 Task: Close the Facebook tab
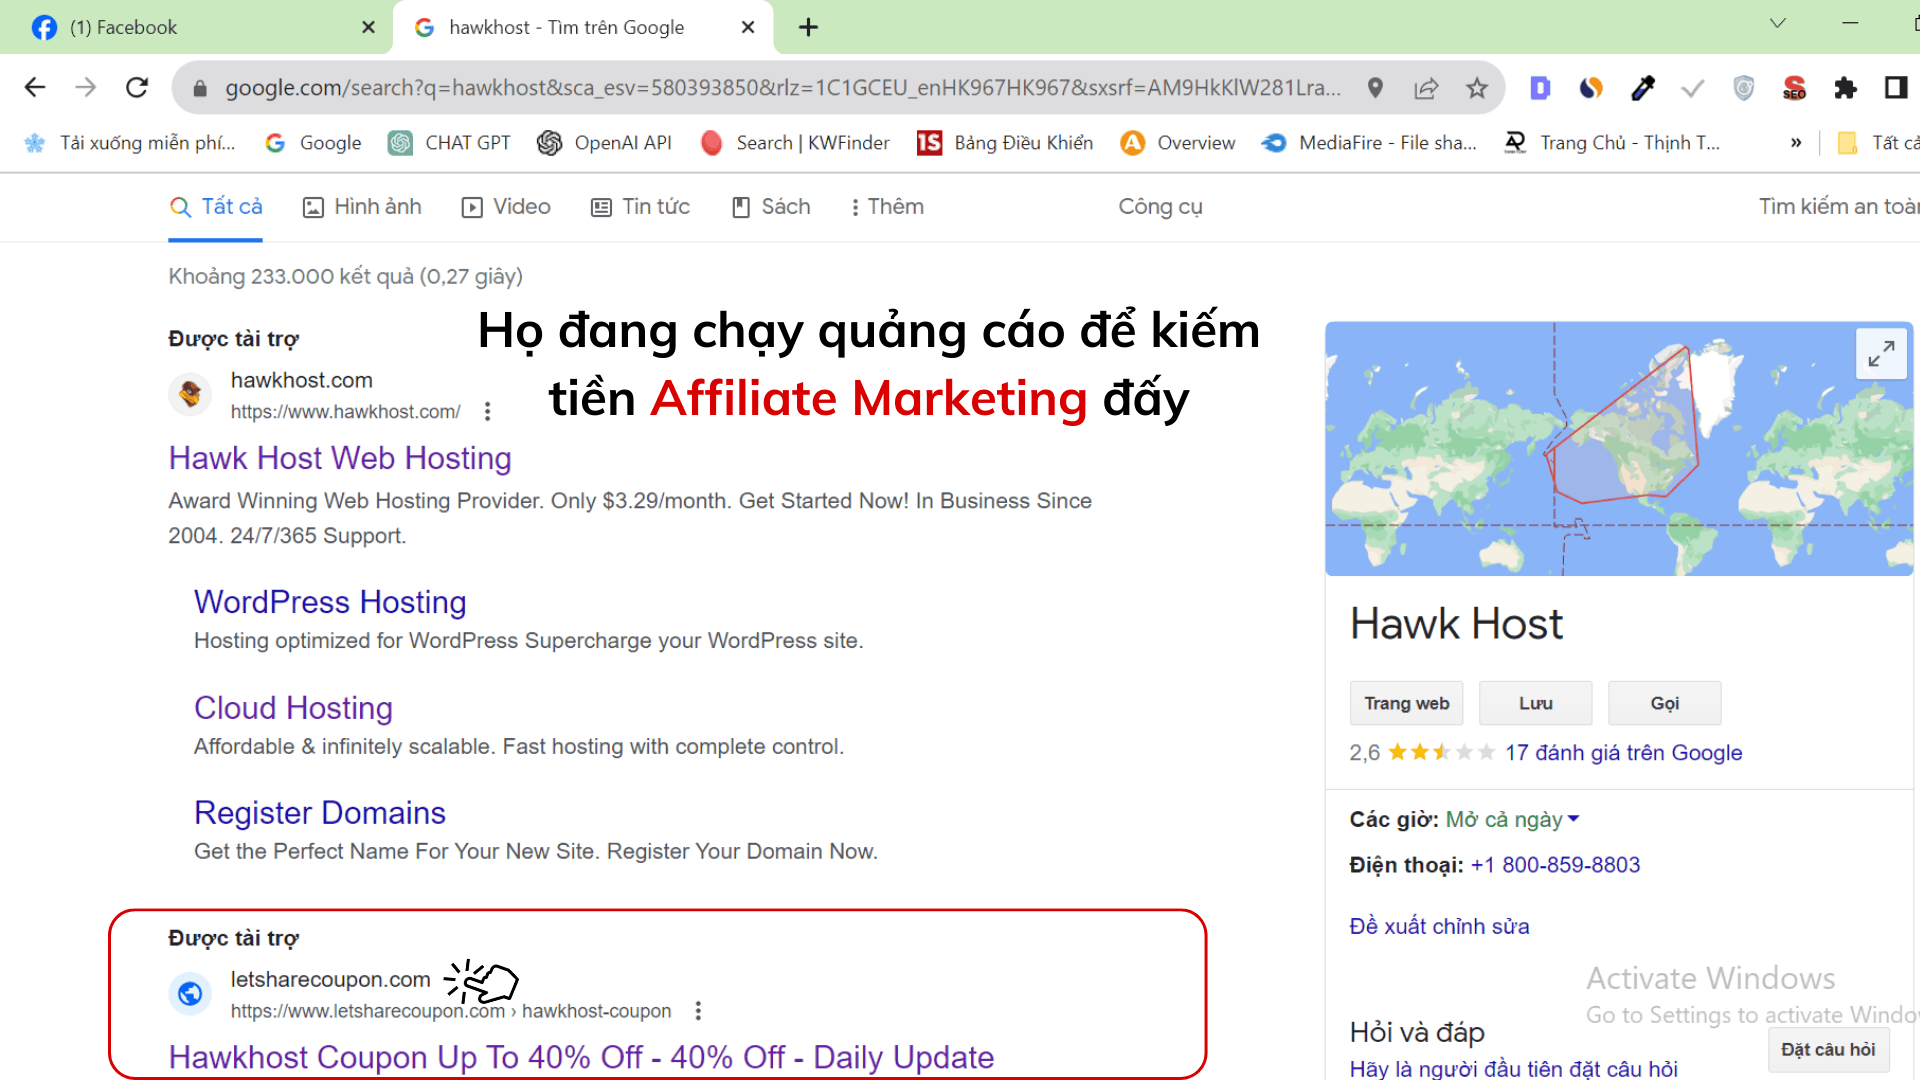coord(369,27)
